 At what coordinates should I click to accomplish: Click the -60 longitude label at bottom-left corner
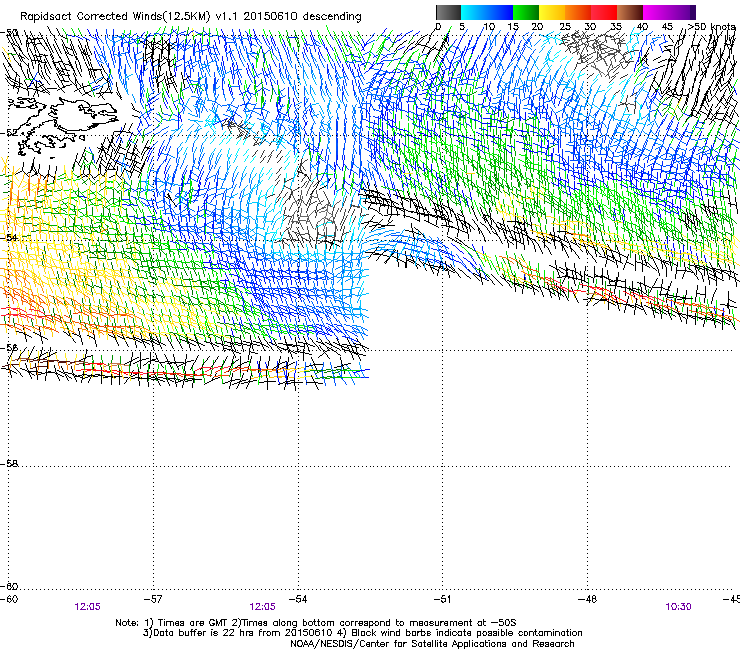(x=9, y=599)
